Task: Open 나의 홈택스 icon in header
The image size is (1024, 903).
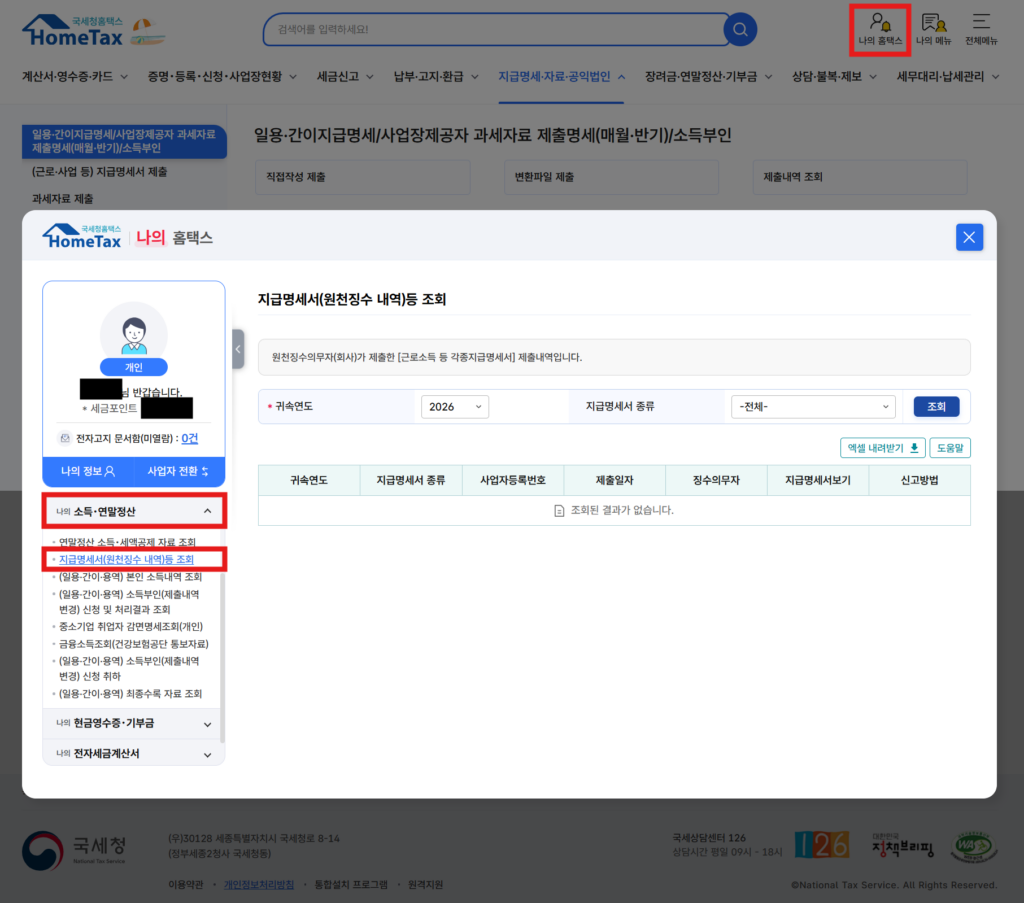Action: (880, 29)
